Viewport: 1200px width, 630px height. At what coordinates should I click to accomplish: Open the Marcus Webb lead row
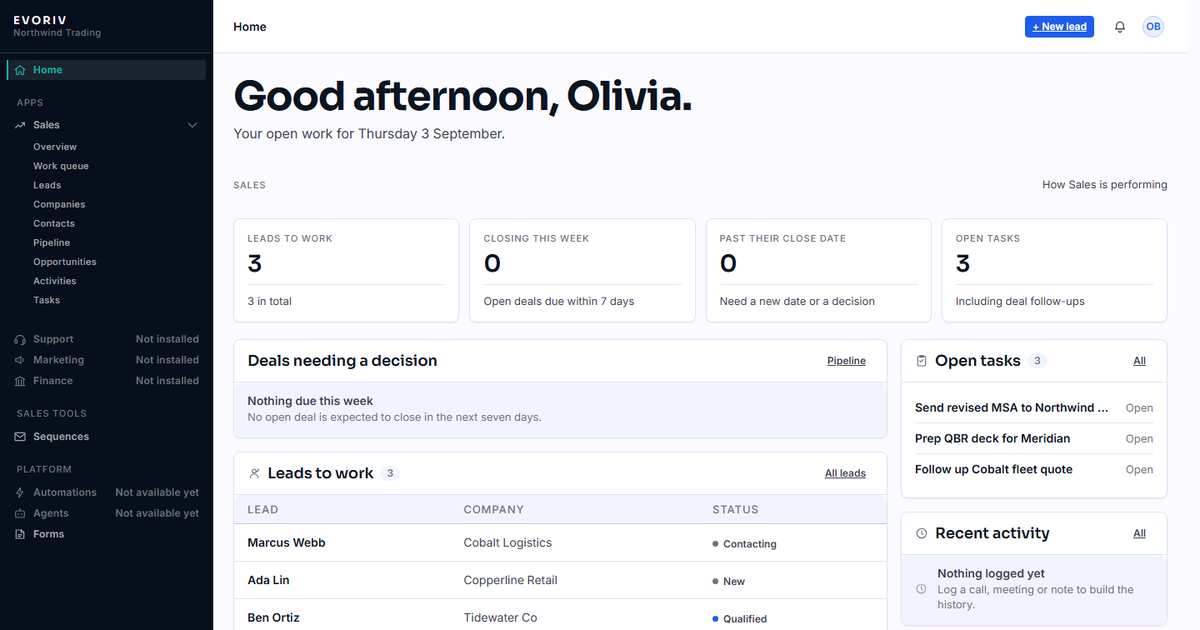click(560, 543)
